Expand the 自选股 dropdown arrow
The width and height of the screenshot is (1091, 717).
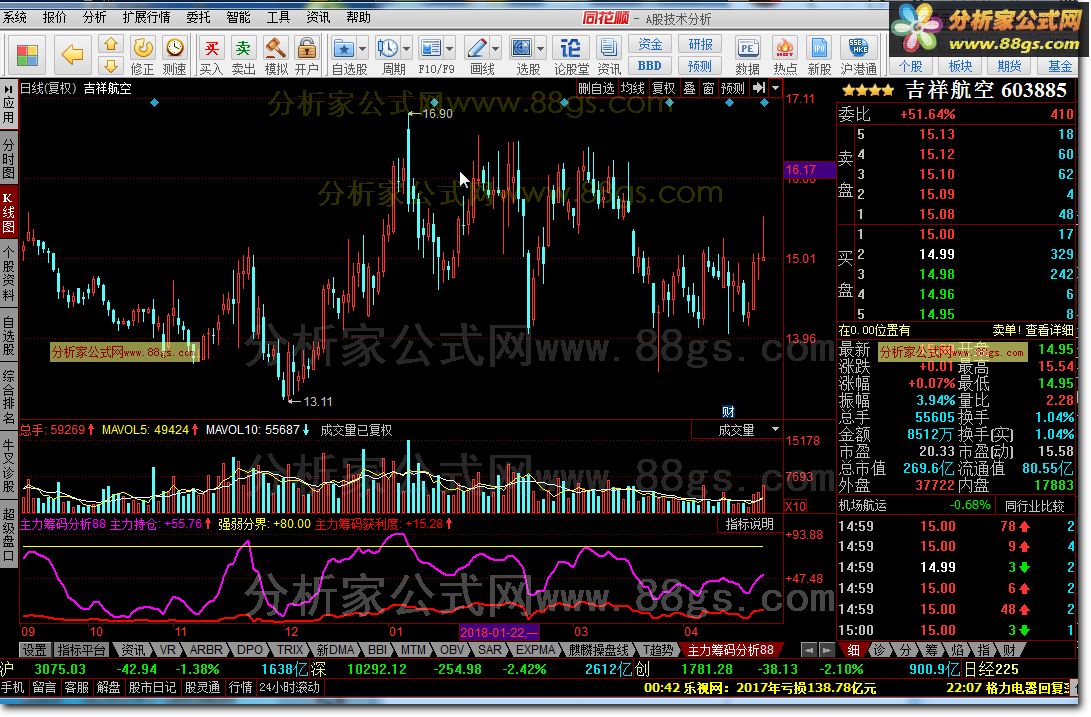[x=363, y=49]
